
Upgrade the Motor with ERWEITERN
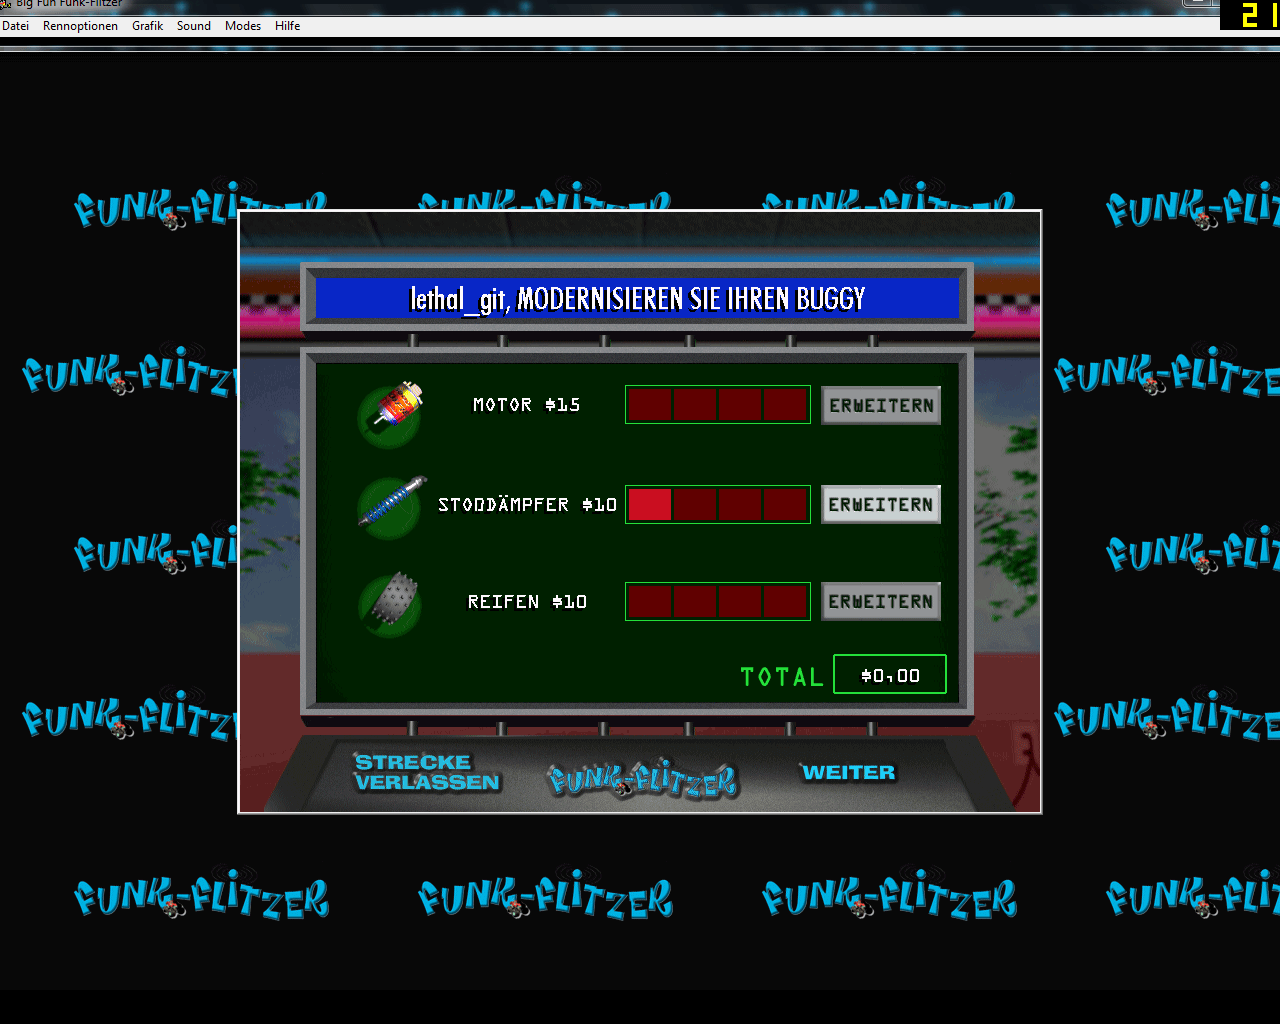pos(881,406)
